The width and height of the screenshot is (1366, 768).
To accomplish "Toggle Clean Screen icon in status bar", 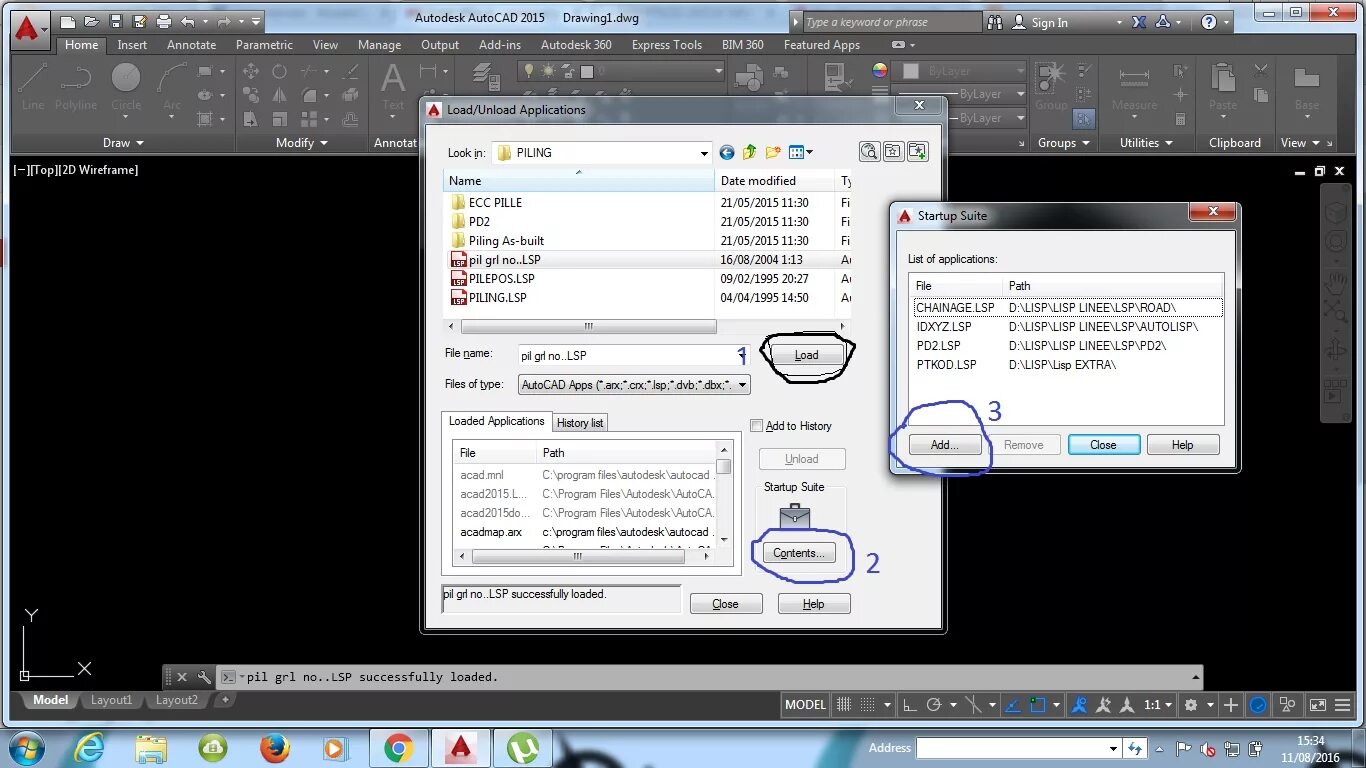I will (x=1317, y=705).
